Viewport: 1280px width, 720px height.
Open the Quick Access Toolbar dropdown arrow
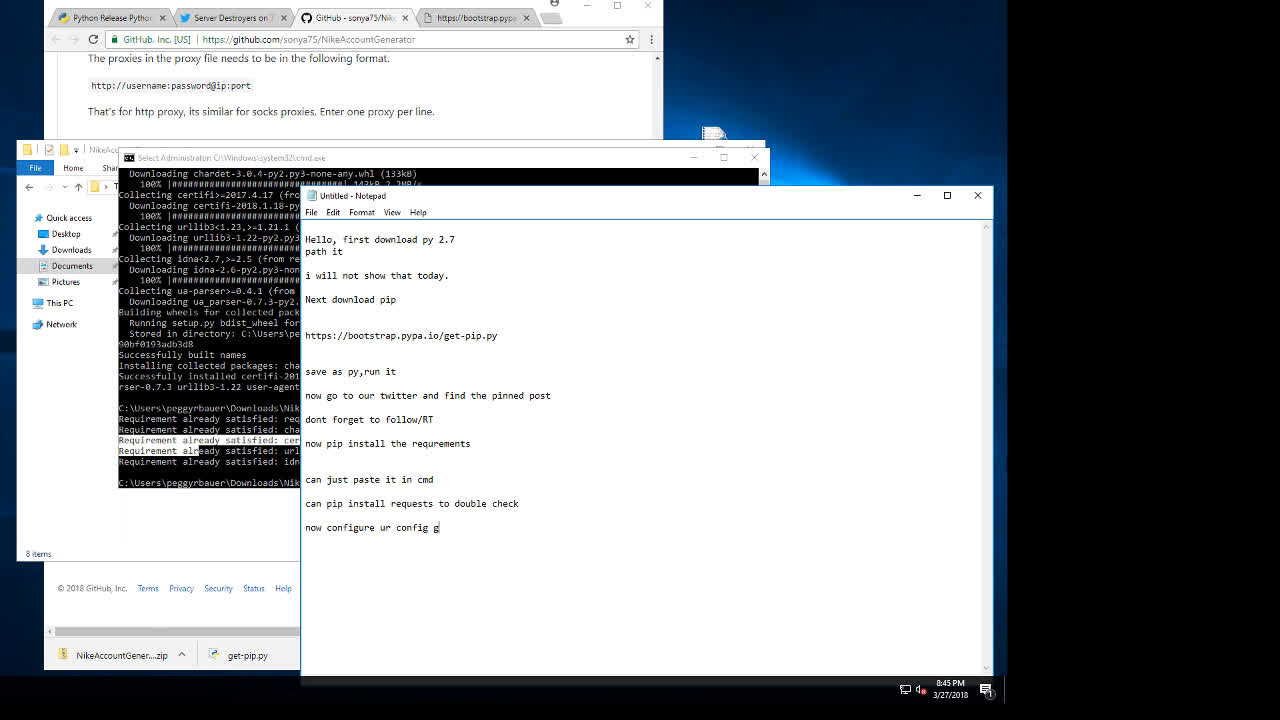(x=76, y=150)
